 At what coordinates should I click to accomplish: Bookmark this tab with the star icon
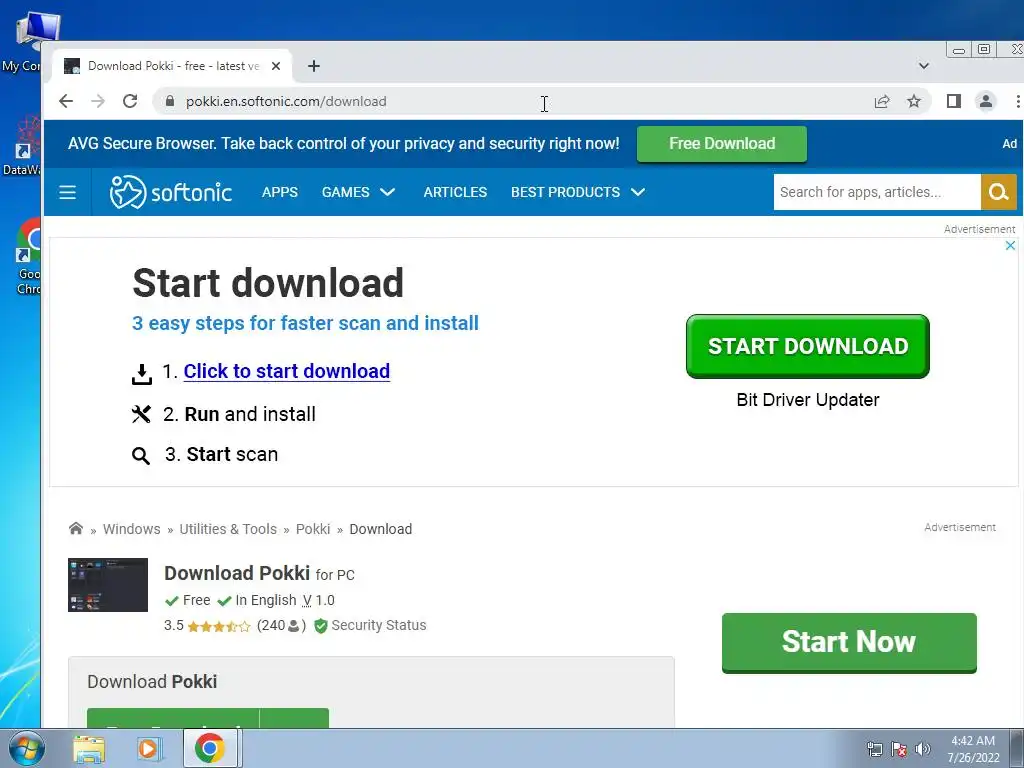click(x=914, y=101)
